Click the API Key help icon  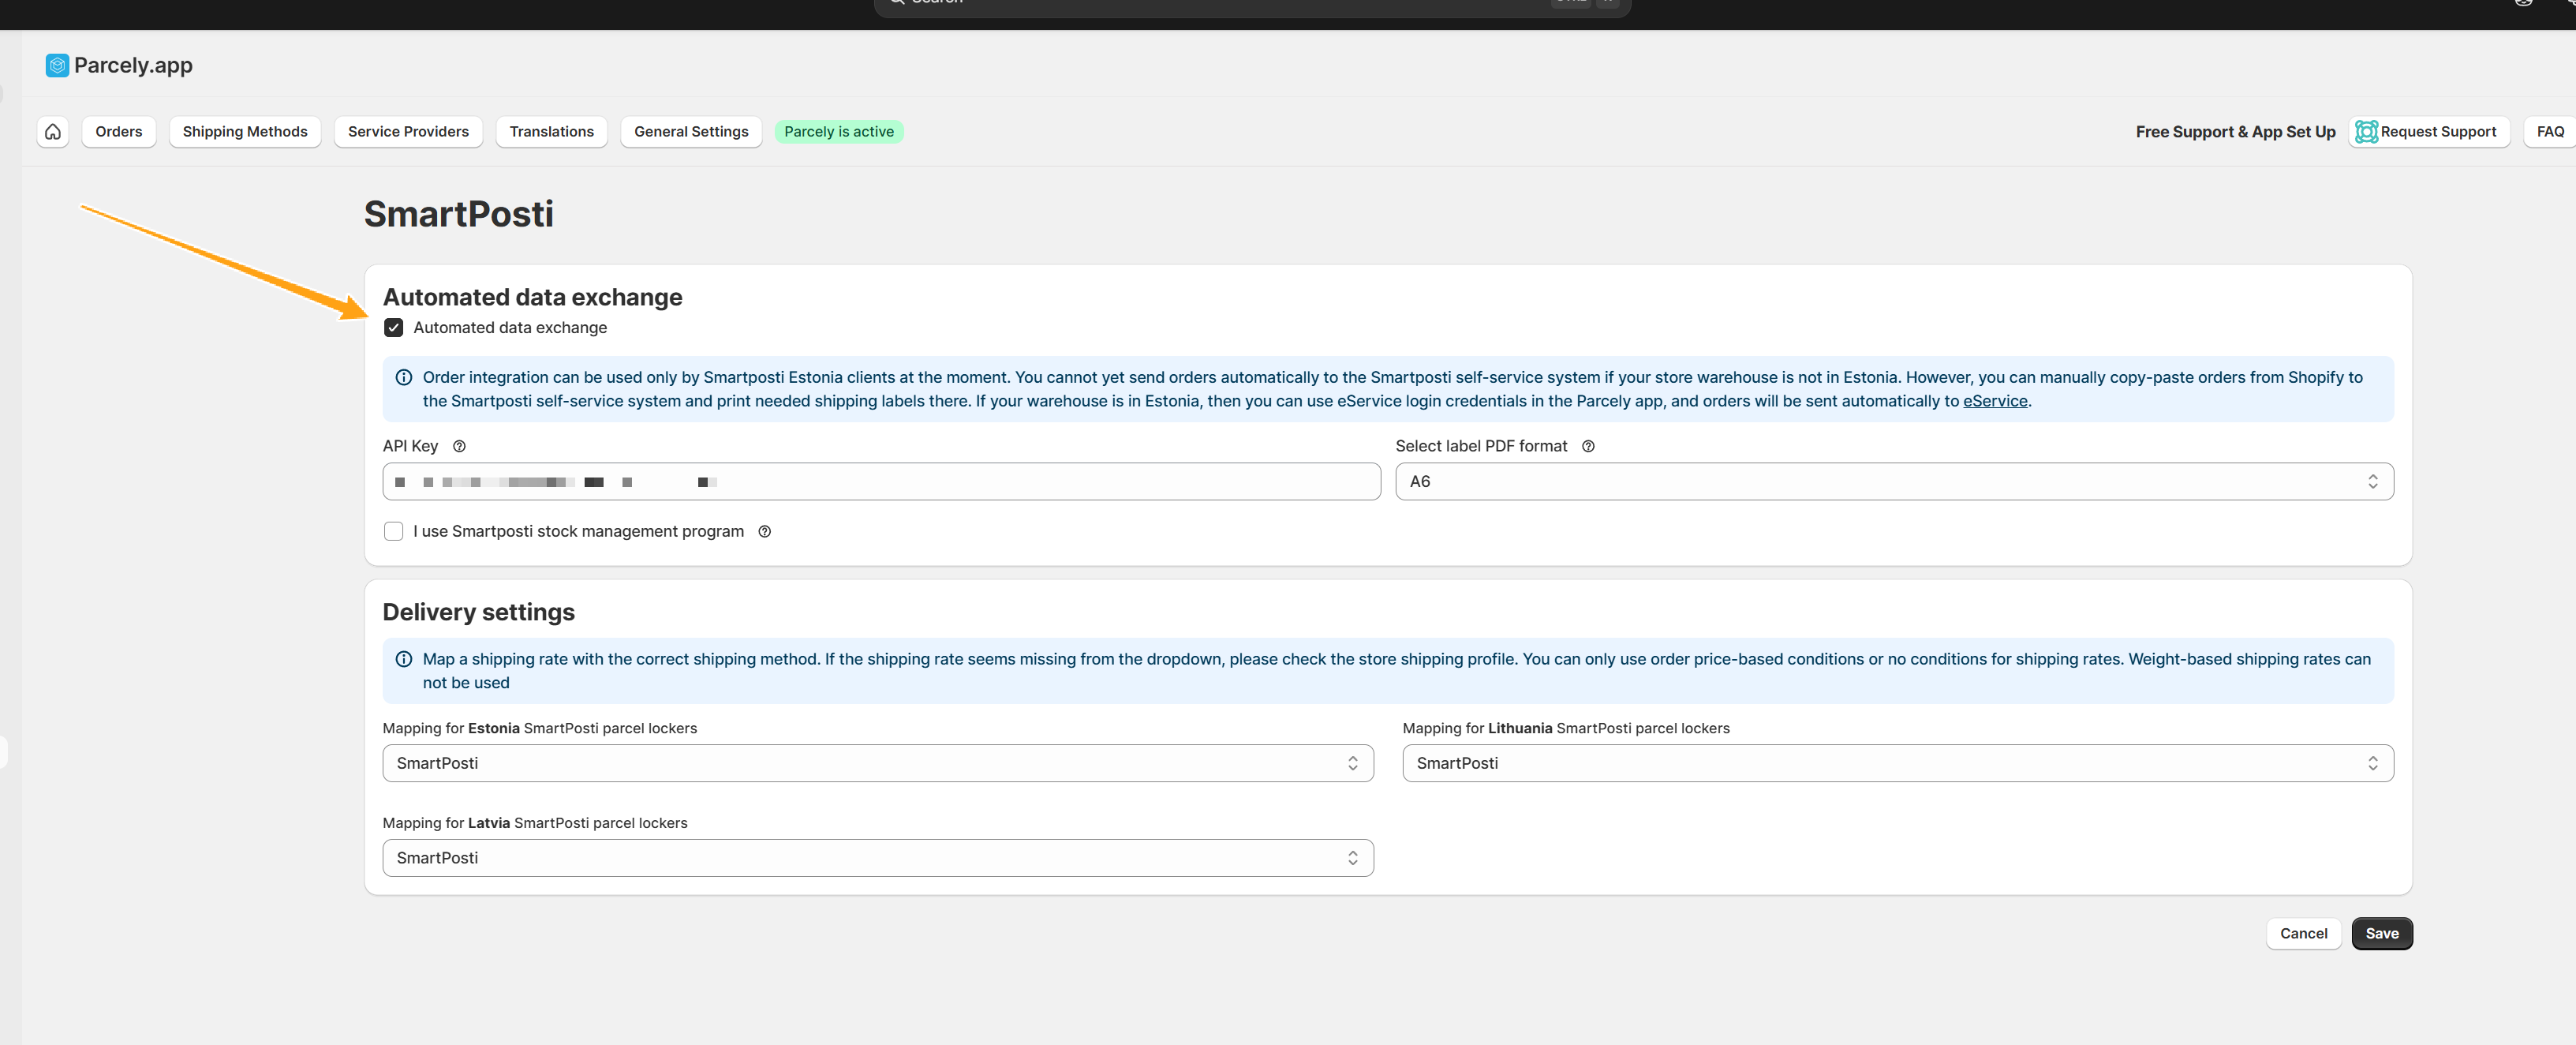(x=459, y=446)
